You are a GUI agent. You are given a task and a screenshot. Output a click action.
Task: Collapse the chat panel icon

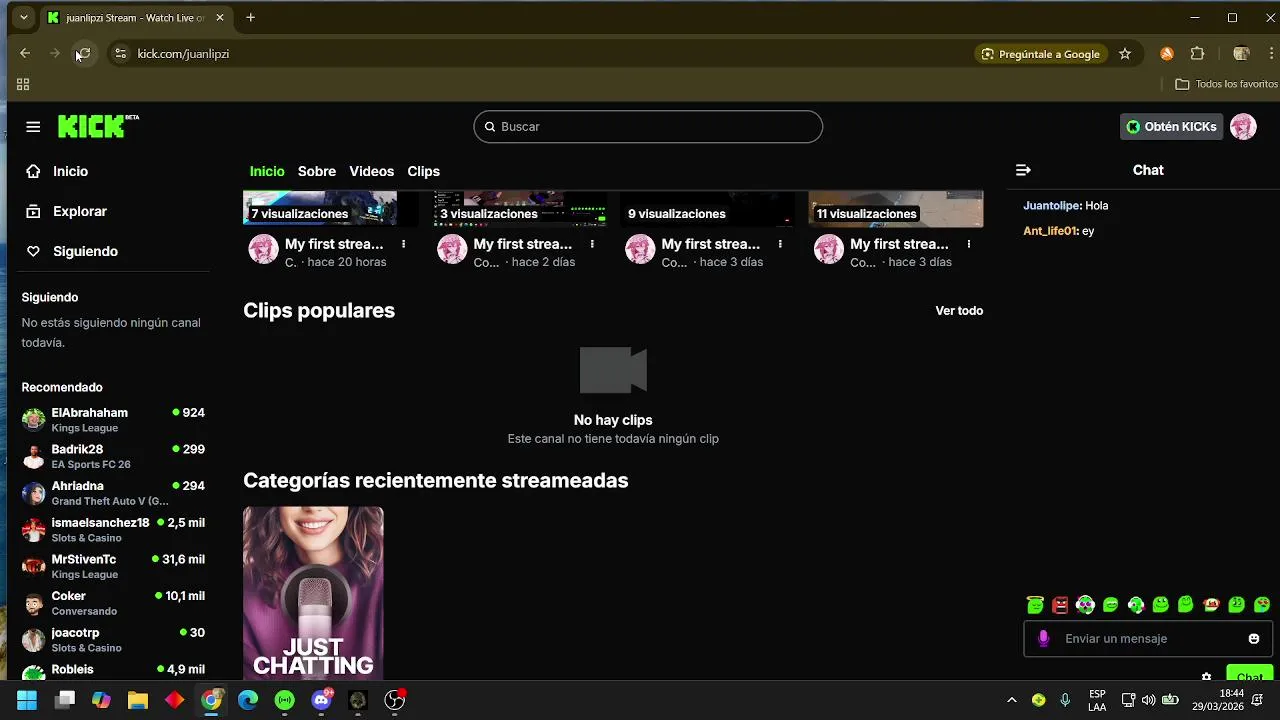coord(1023,170)
